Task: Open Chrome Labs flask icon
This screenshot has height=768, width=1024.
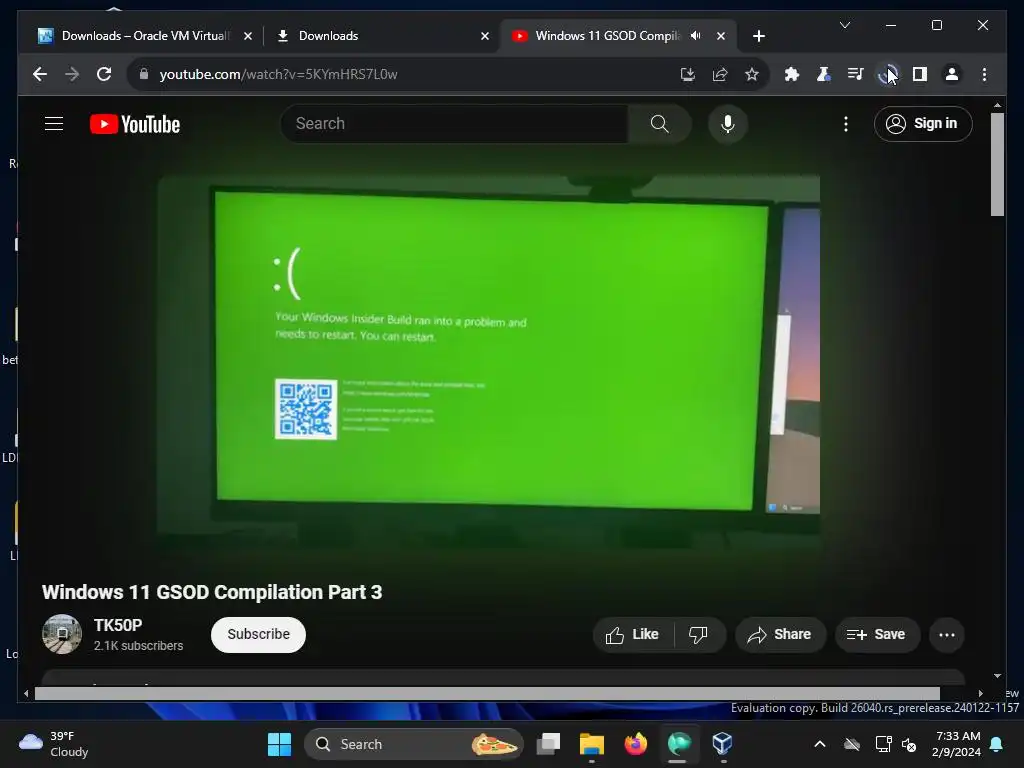Action: pyautogui.click(x=824, y=74)
